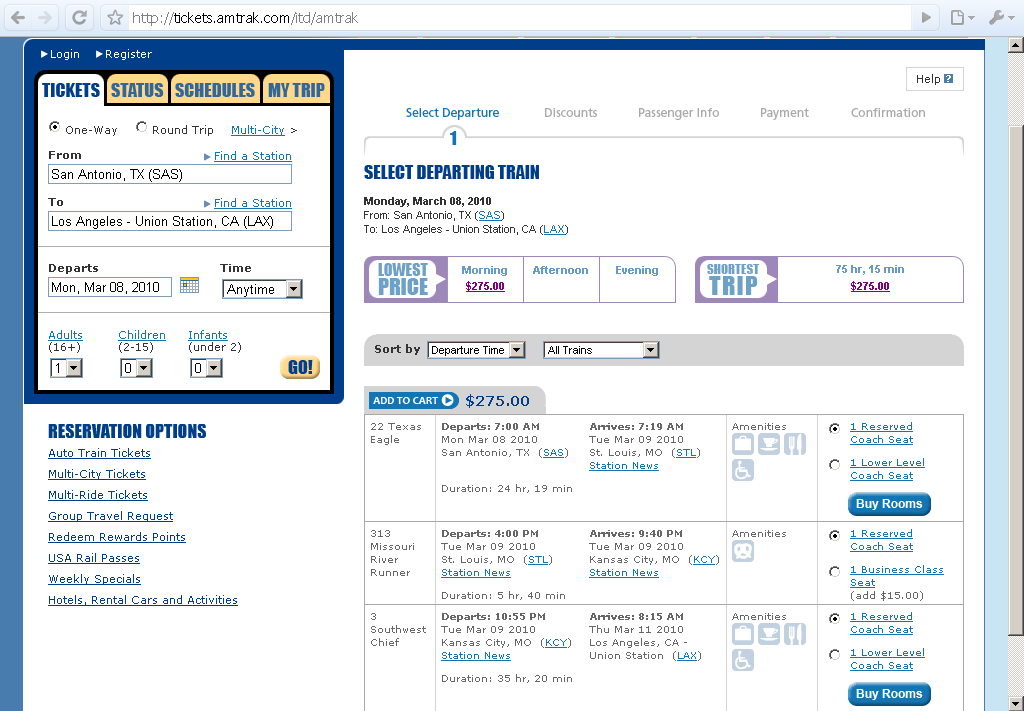Viewport: 1024px width, 711px height.
Task: Open the departure date calendar icon
Action: point(189,285)
